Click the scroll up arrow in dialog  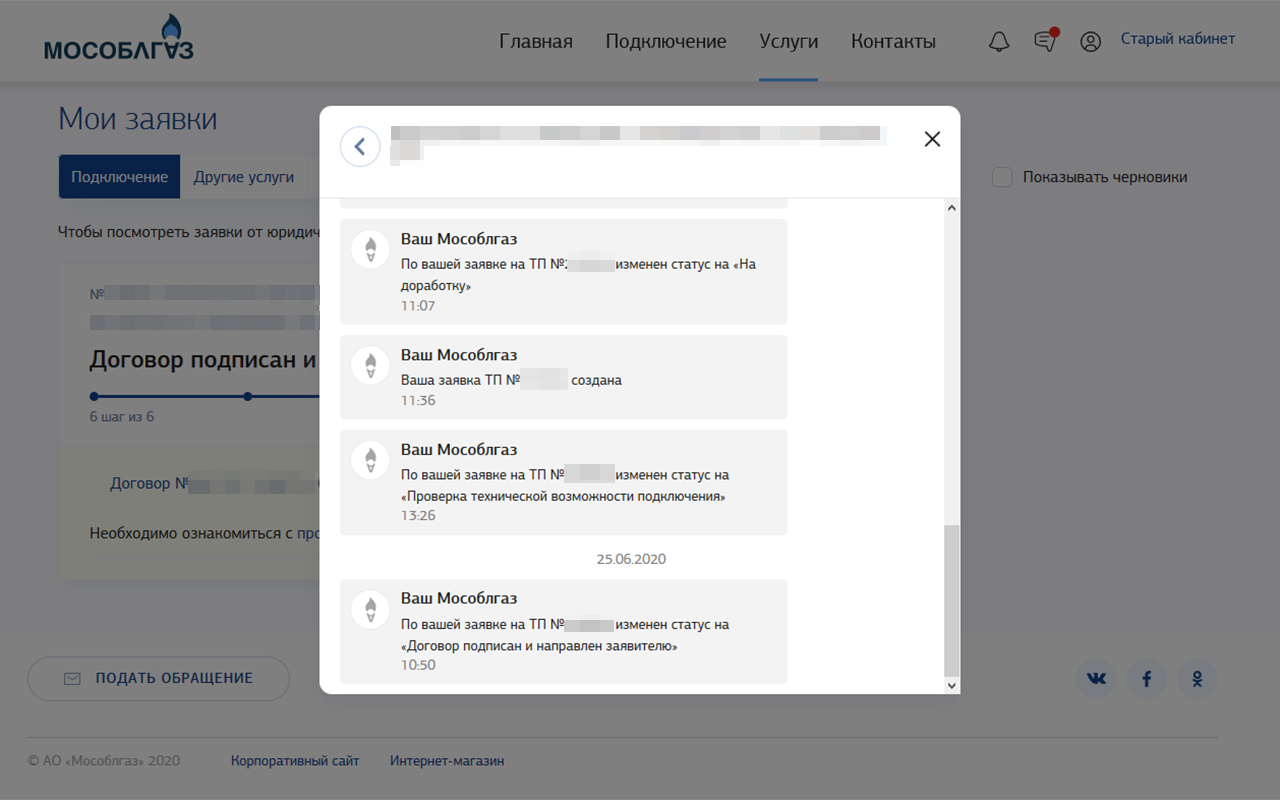(951, 207)
